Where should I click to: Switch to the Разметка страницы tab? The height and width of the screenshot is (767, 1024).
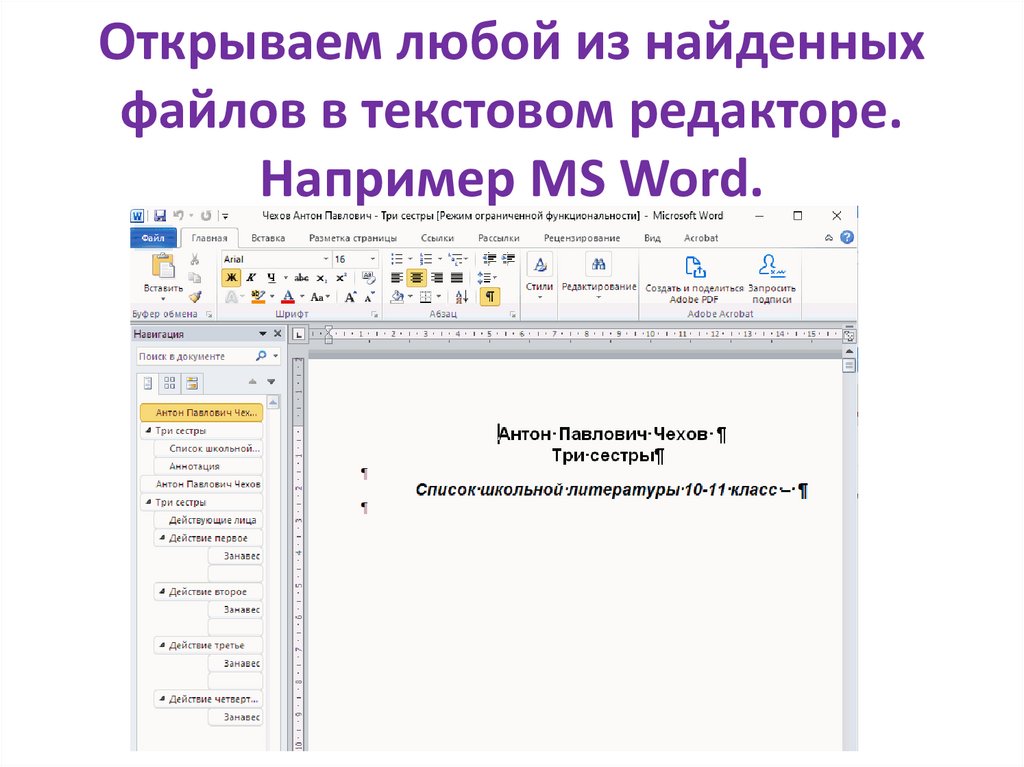pyautogui.click(x=353, y=238)
